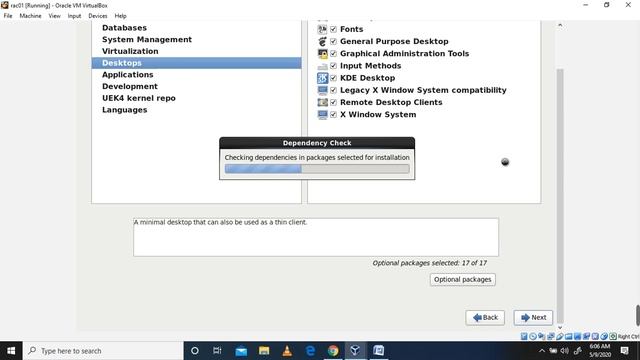
Task: Click the Fonts package group icon
Action: pos(322,29)
